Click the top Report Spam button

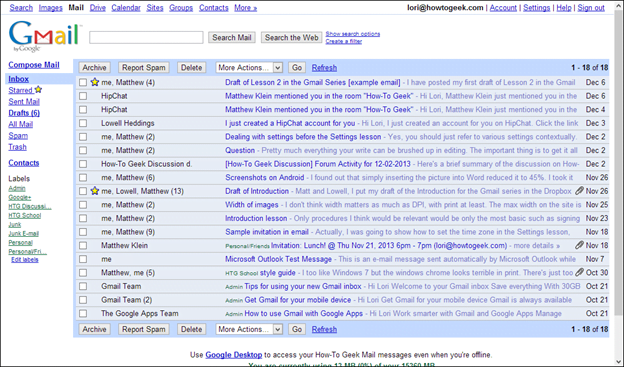(144, 68)
